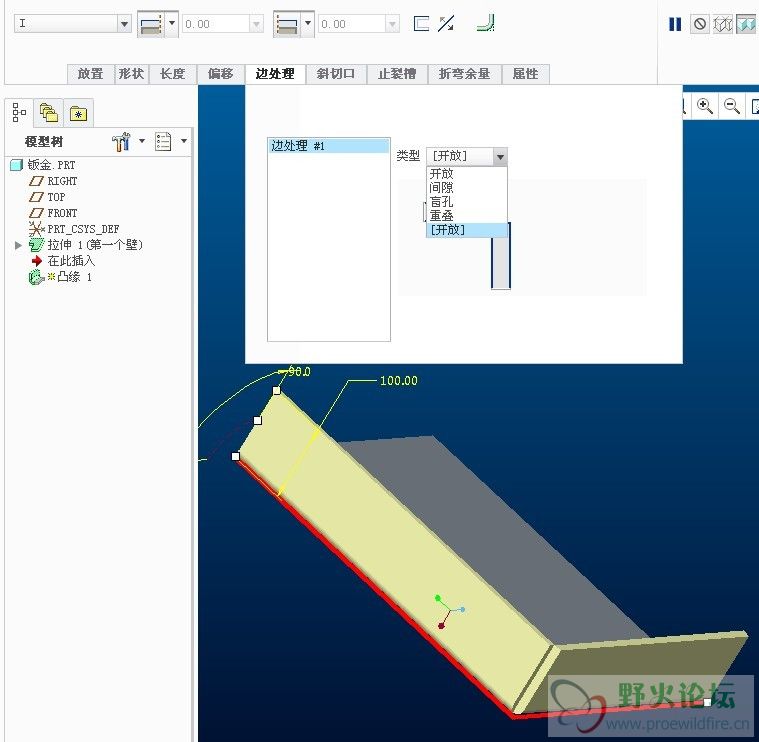The height and width of the screenshot is (742, 759).
Task: Open the 形状 tab
Action: point(132,74)
